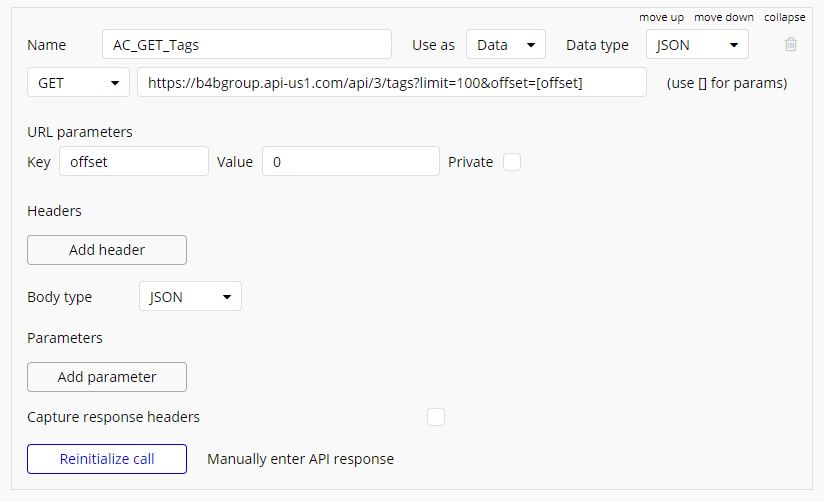Collapse the API call panel
Image resolution: width=824 pixels, height=502 pixels.
(x=784, y=17)
